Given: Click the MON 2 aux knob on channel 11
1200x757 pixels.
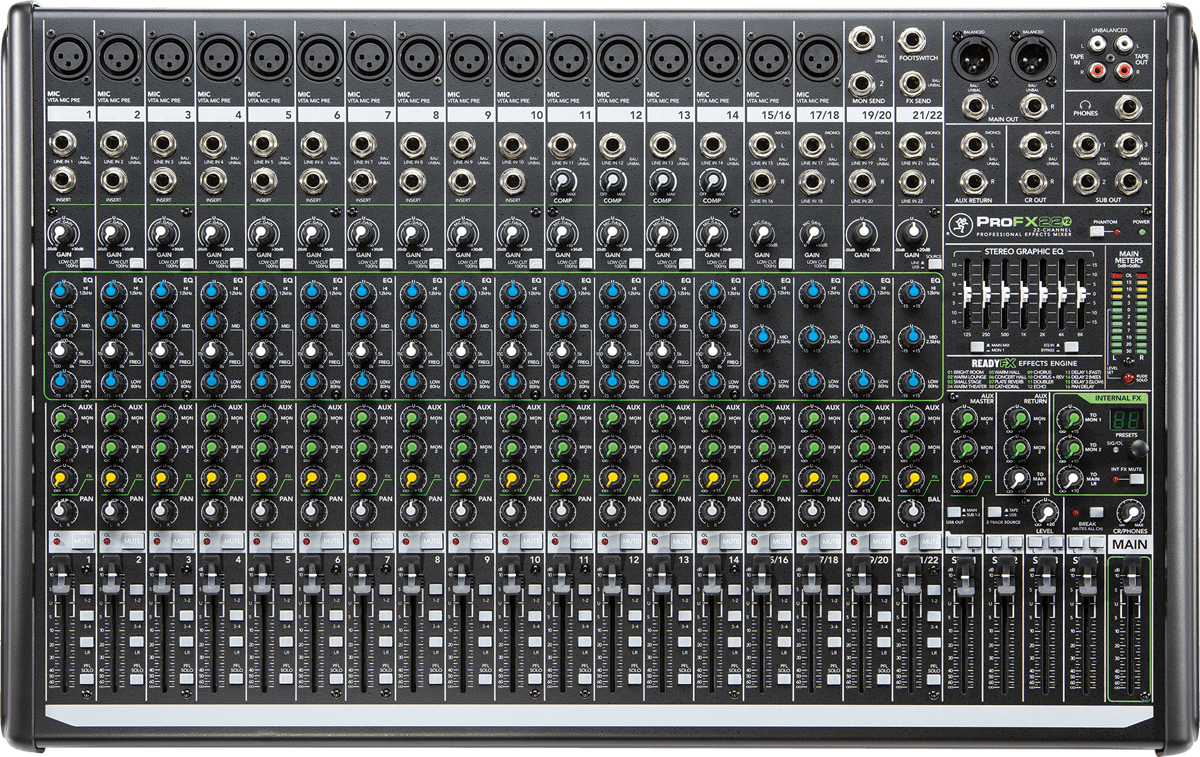Looking at the screenshot, I should [561, 449].
